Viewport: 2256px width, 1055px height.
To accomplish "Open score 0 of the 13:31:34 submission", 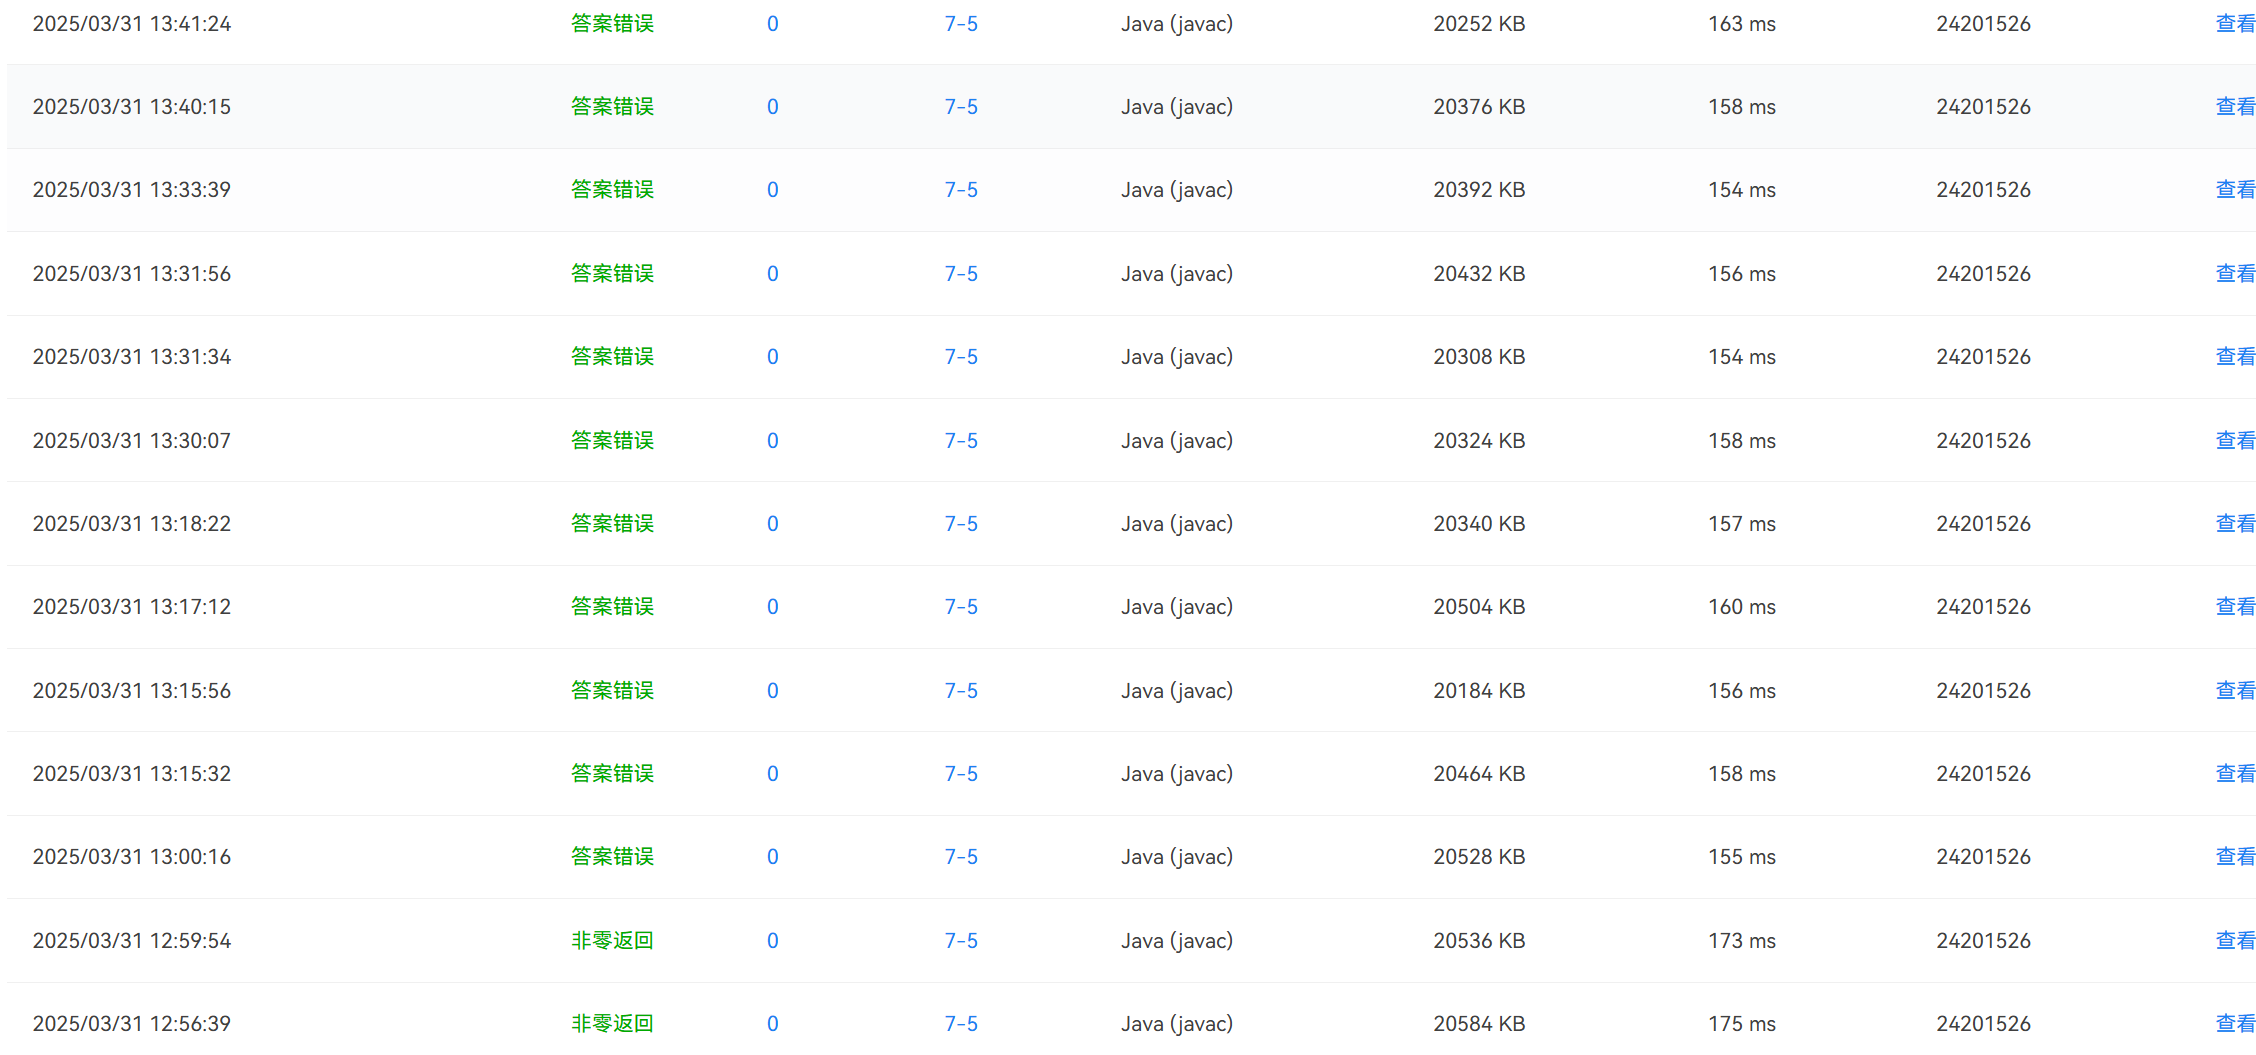I will coord(773,357).
